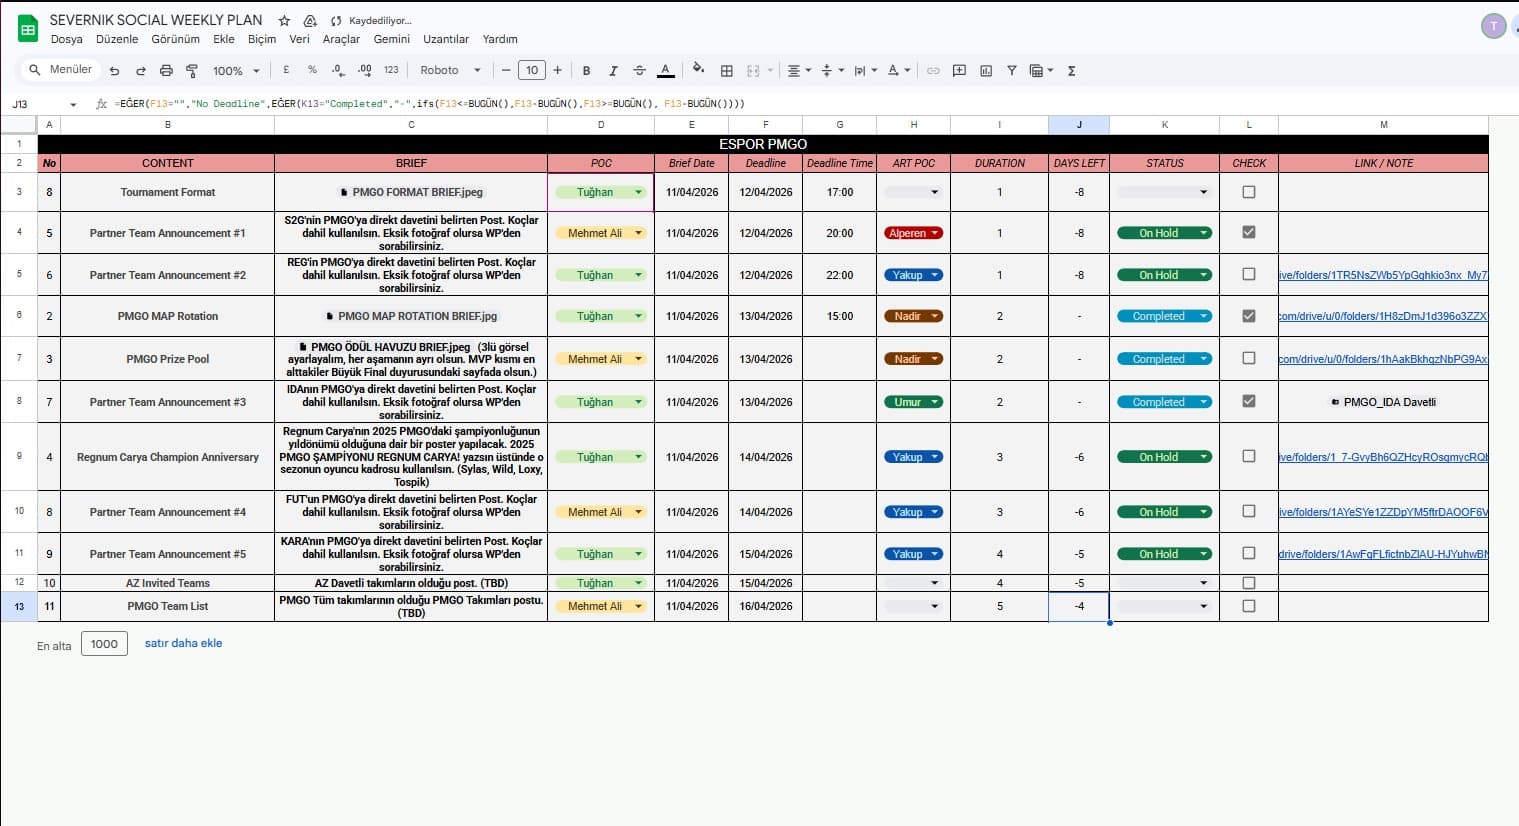Open the vertical align dropdown

[x=832, y=71]
